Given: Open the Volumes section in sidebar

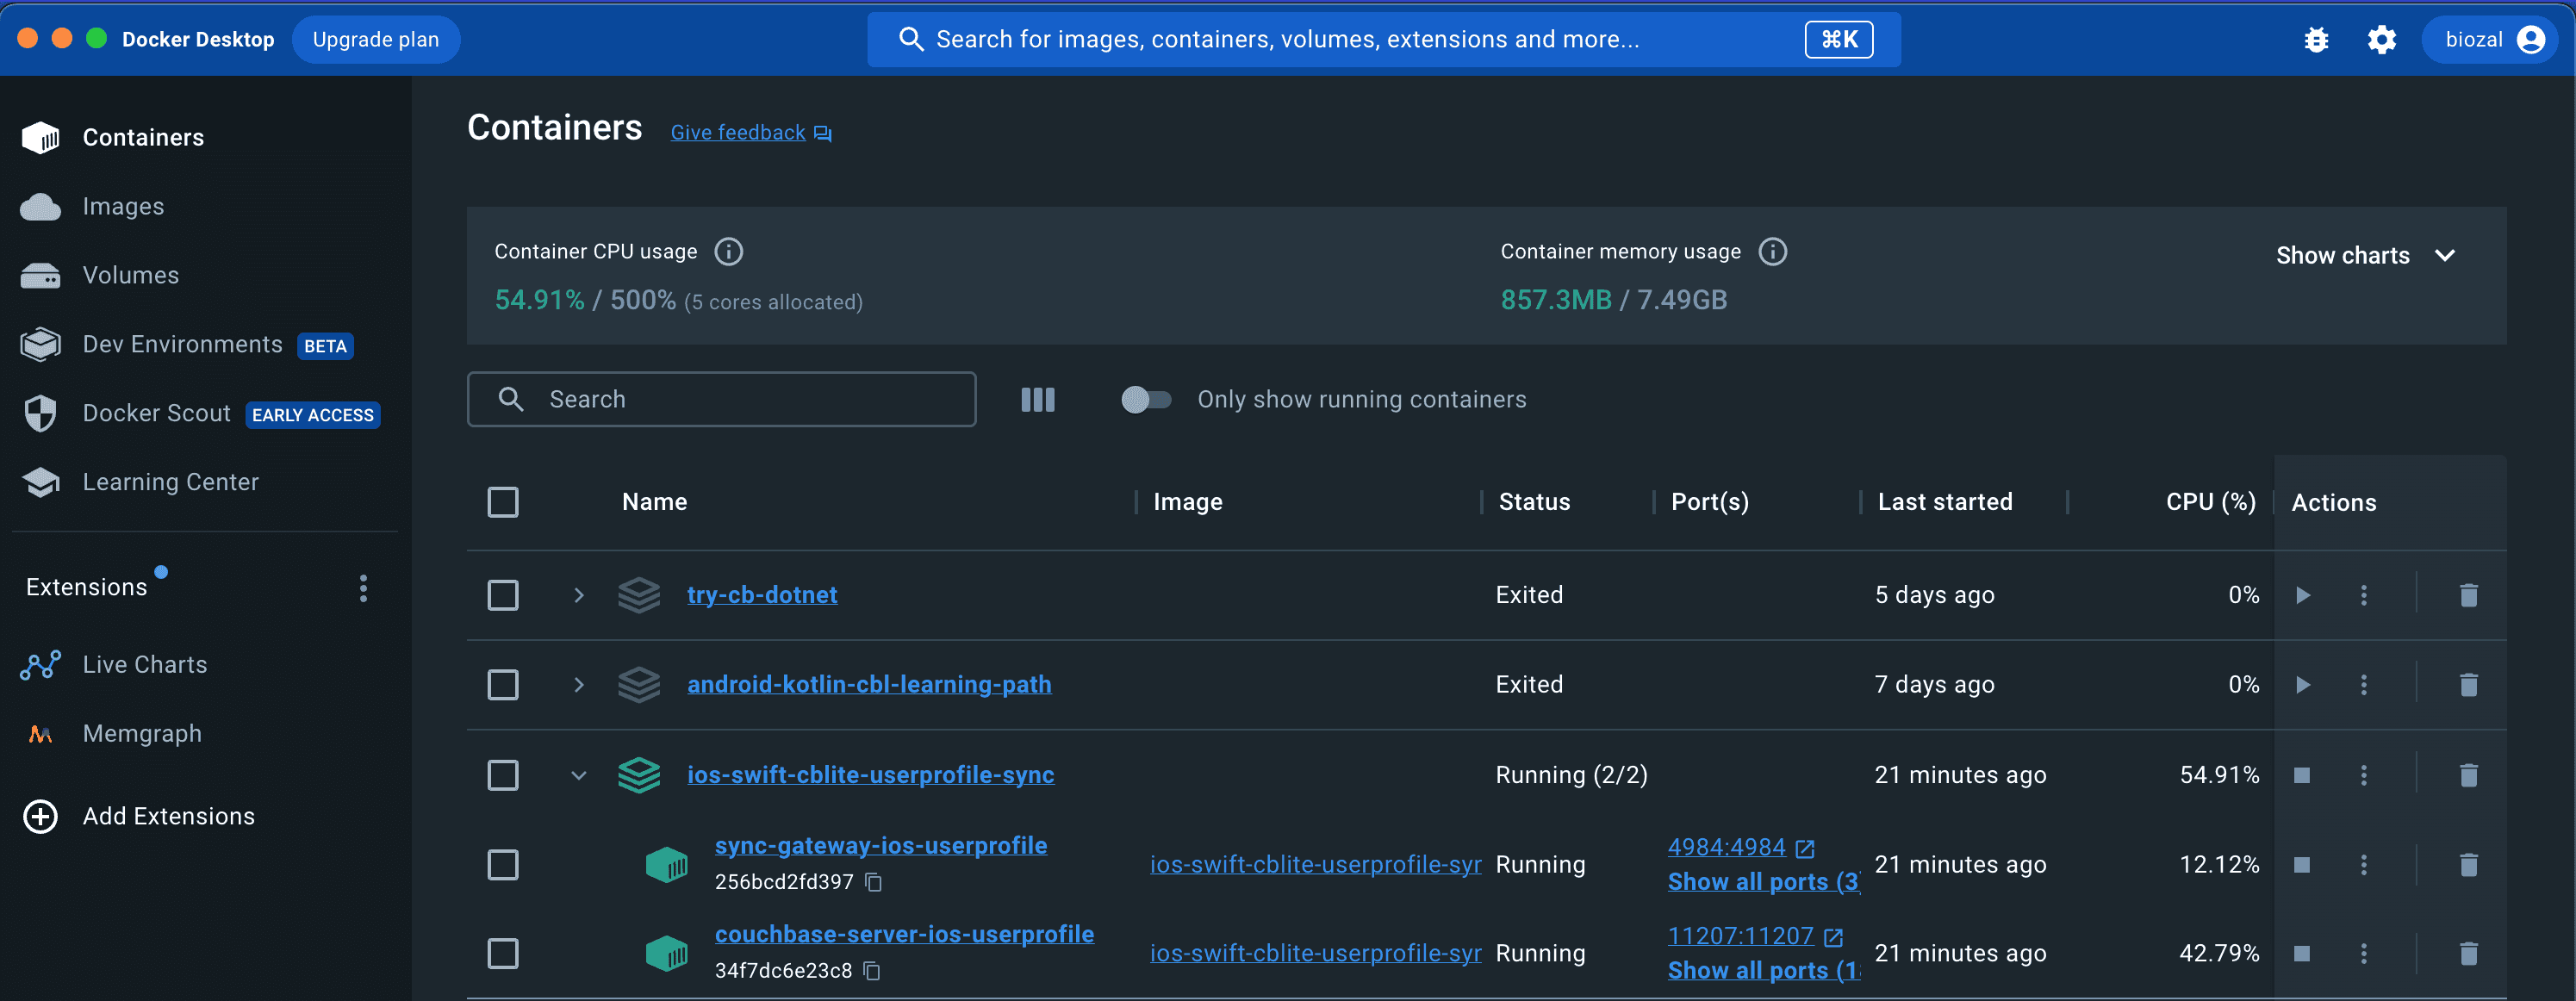Looking at the screenshot, I should (100, 275).
